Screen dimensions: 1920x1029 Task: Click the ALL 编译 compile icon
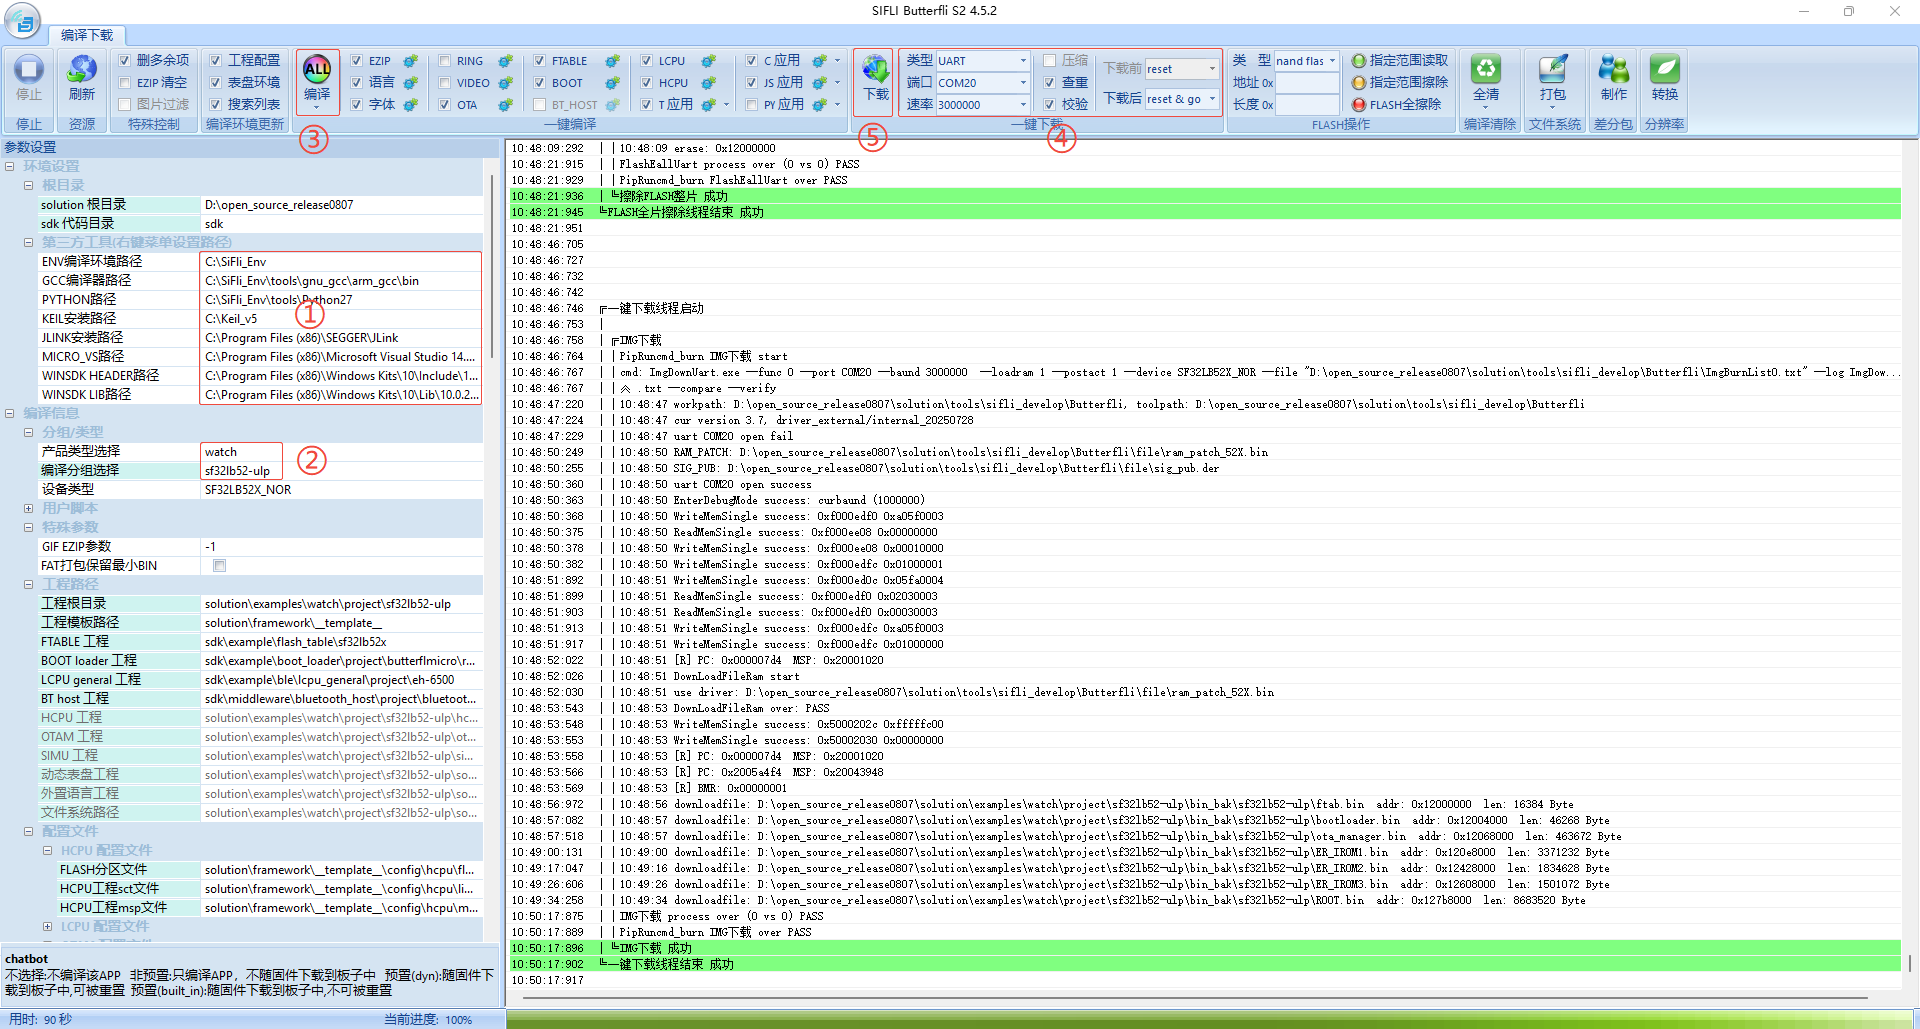pos(317,70)
